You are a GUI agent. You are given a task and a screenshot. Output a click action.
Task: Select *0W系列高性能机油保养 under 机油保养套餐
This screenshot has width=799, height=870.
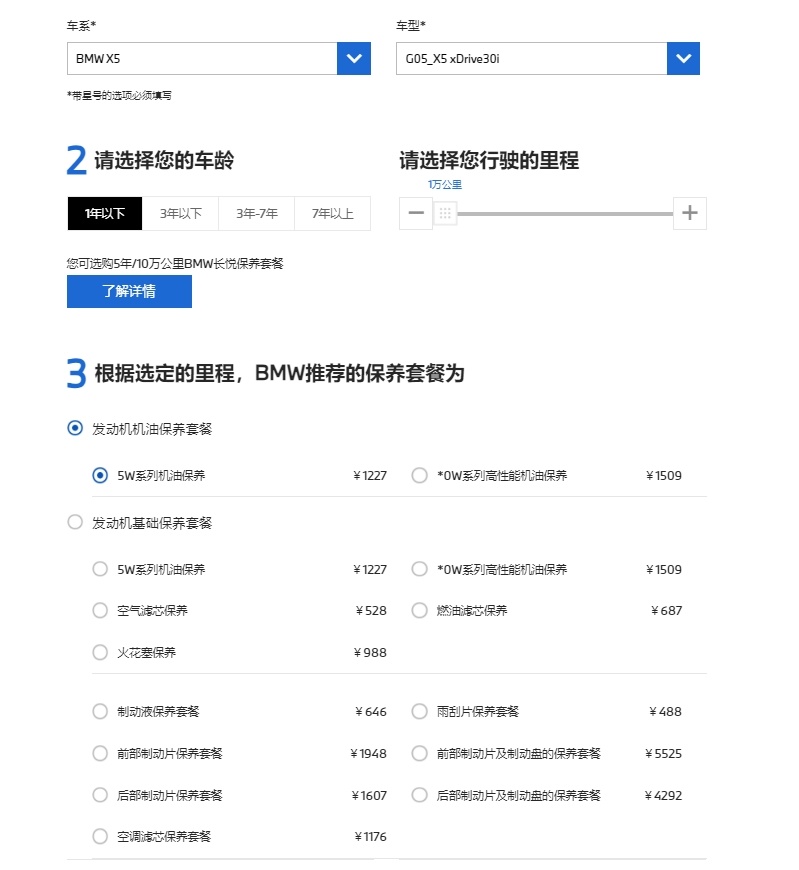[419, 476]
